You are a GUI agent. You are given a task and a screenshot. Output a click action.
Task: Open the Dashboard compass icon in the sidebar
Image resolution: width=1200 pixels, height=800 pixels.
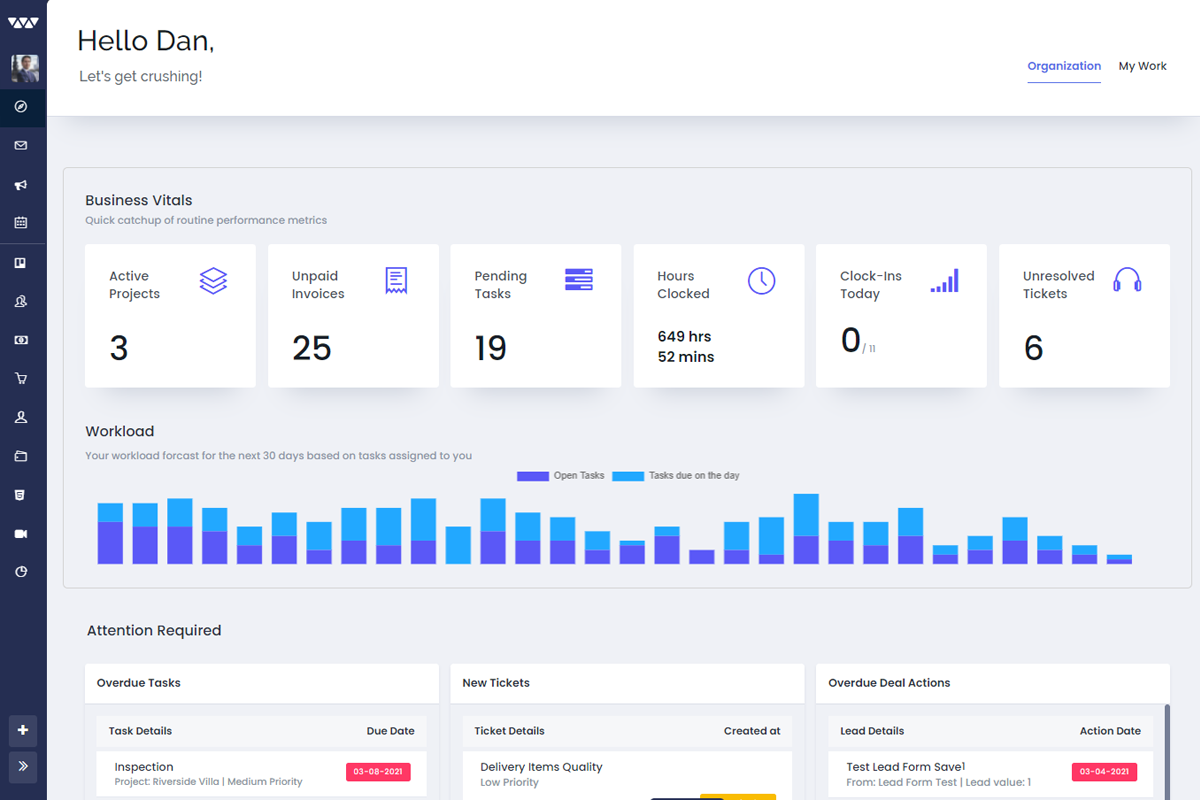tap(23, 107)
